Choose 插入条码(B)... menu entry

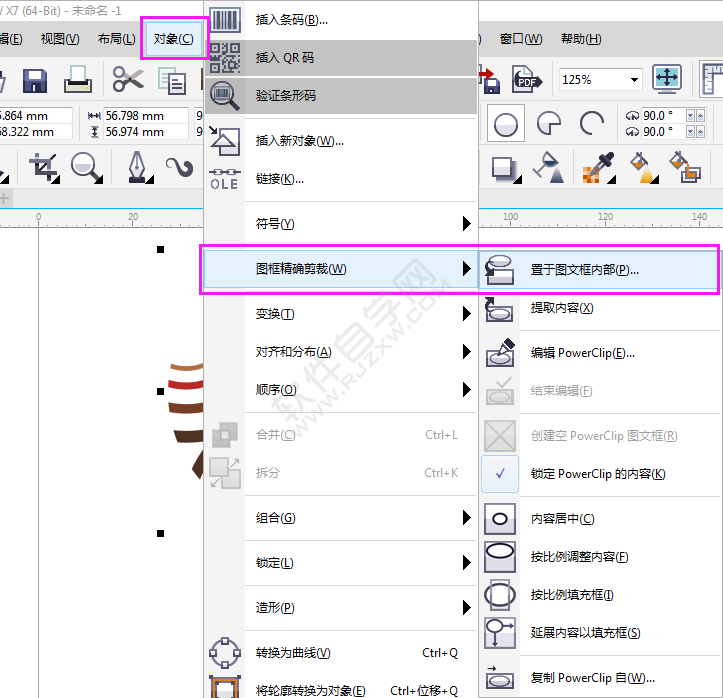tap(340, 20)
